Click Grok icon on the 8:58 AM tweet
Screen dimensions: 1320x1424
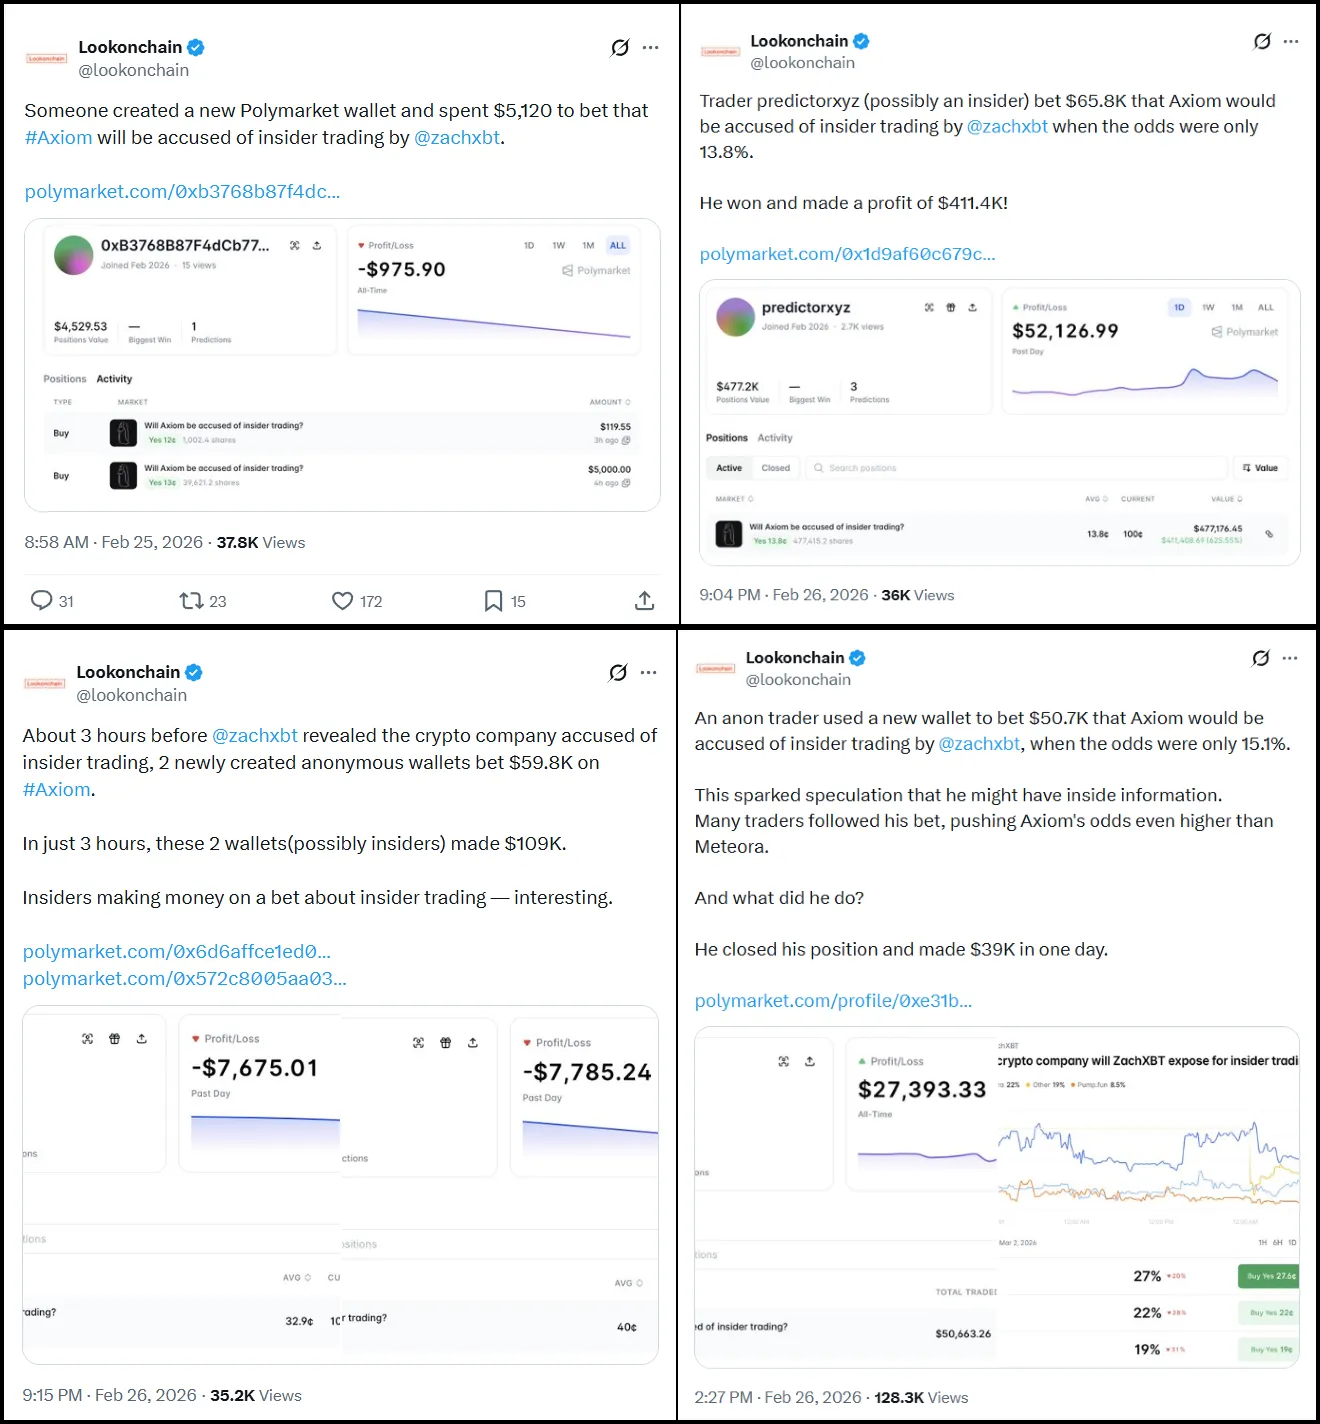click(620, 48)
